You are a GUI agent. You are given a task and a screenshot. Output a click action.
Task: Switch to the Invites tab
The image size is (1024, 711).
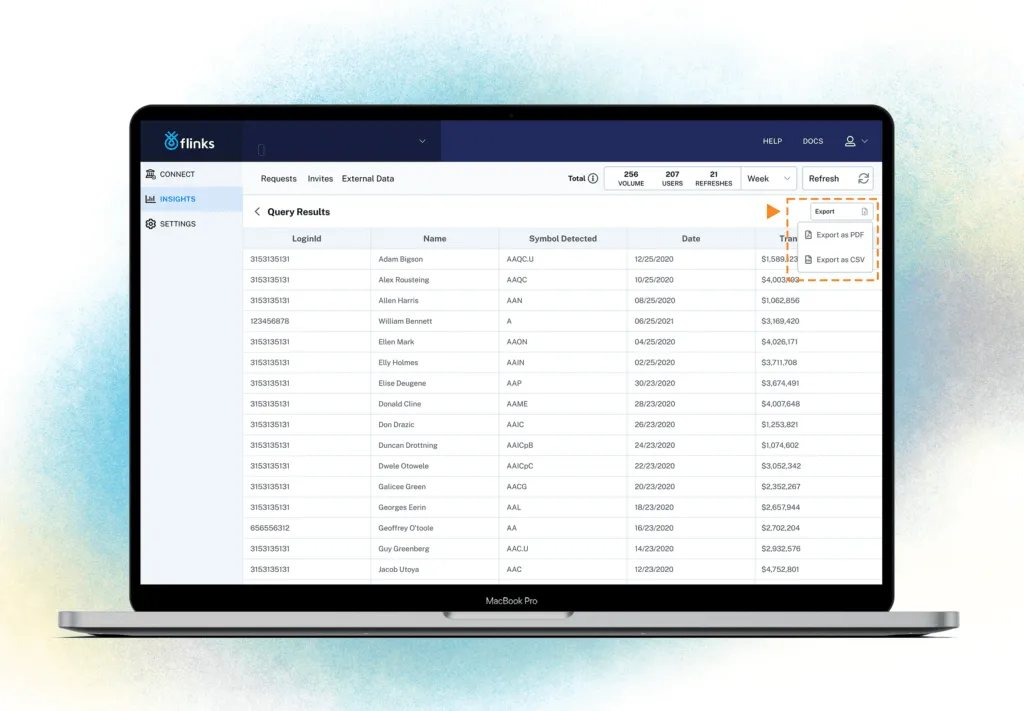coord(320,179)
